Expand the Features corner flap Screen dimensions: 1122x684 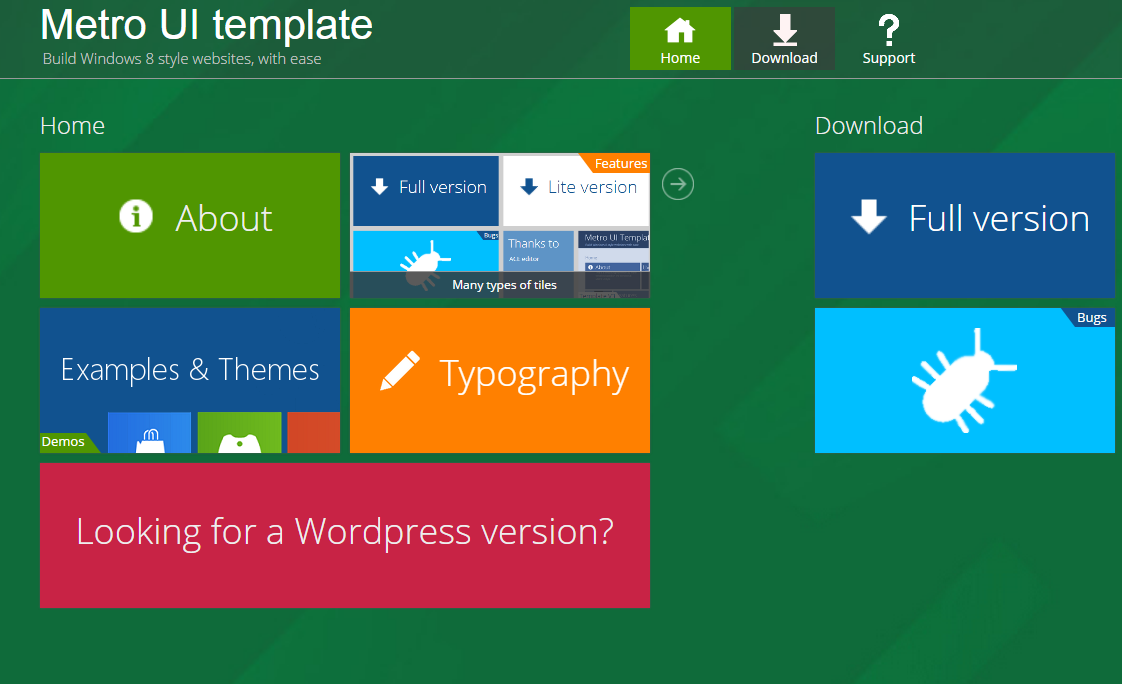coord(621,163)
